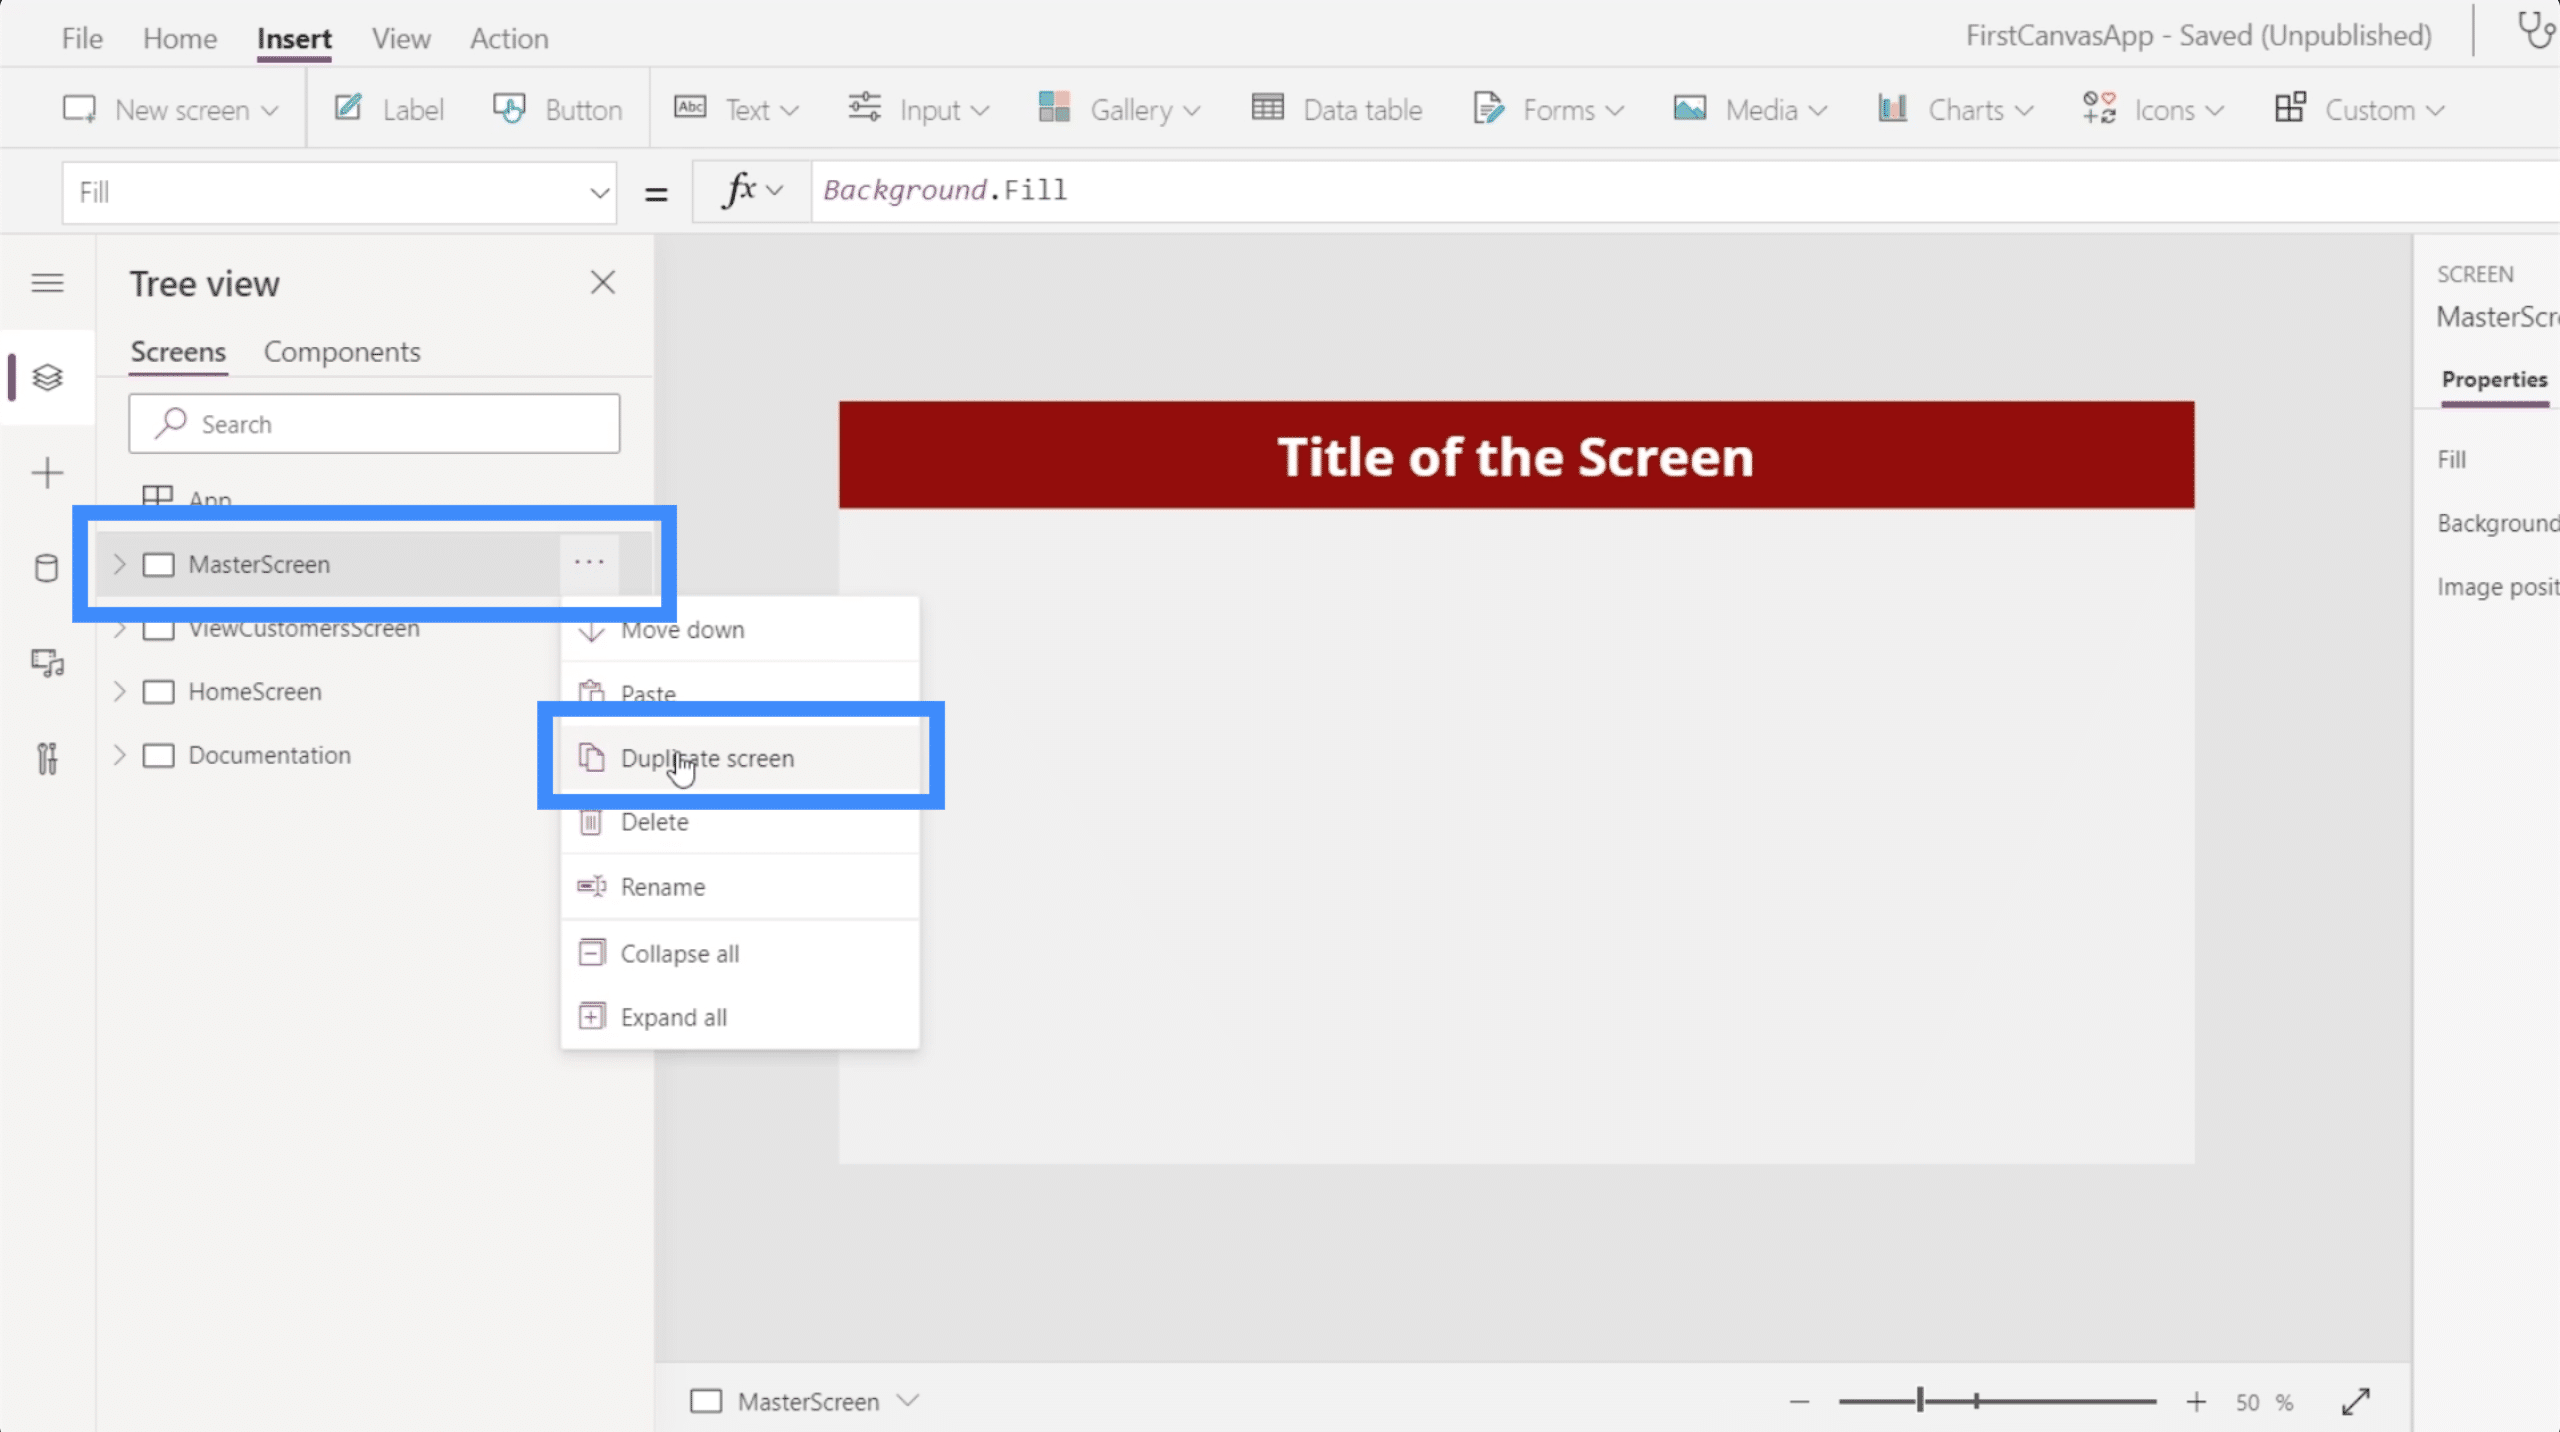Click the MasterScreen ellipsis options button
This screenshot has height=1432, width=2560.
point(589,563)
